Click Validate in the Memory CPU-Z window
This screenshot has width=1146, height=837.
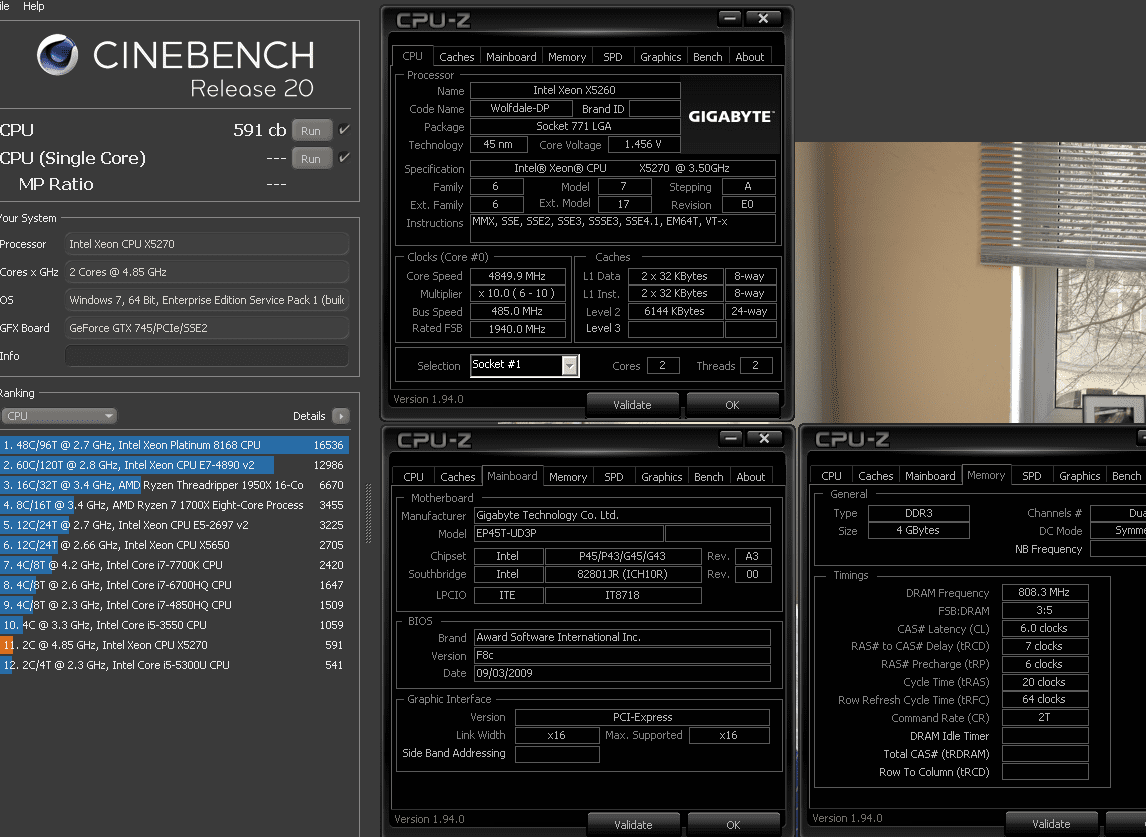coord(1051,824)
